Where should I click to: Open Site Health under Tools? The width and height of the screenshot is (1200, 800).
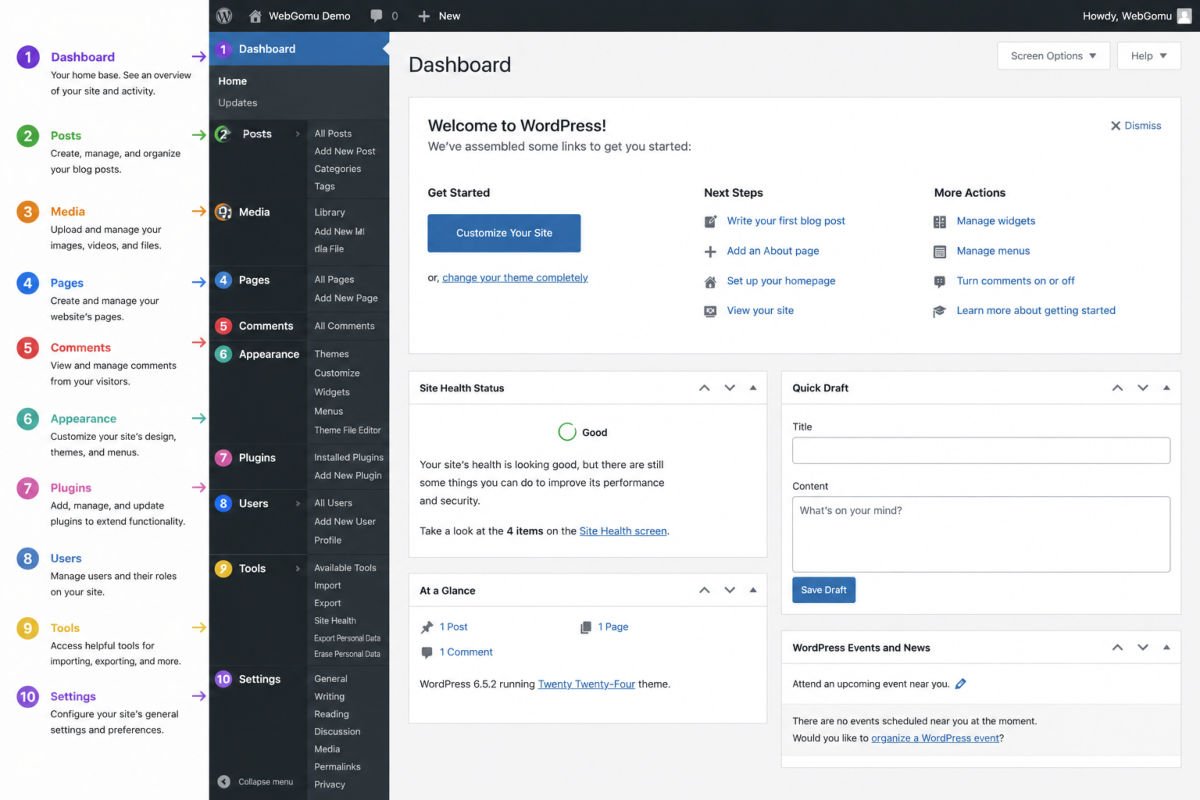coord(335,621)
